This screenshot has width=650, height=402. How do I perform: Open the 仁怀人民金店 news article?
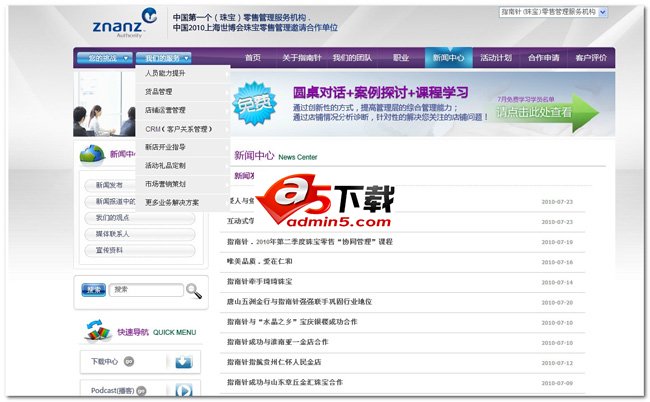(x=274, y=362)
